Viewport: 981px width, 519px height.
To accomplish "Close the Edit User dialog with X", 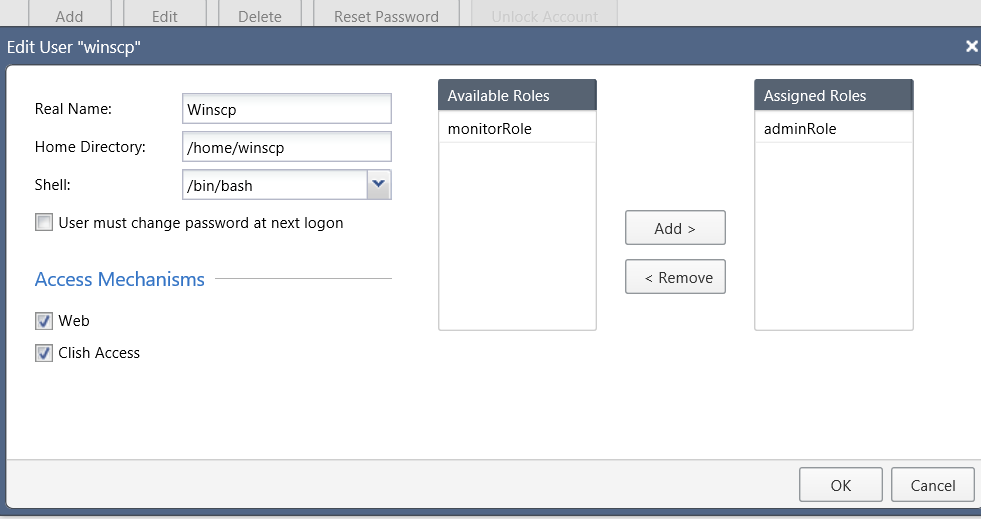I will (972, 46).
